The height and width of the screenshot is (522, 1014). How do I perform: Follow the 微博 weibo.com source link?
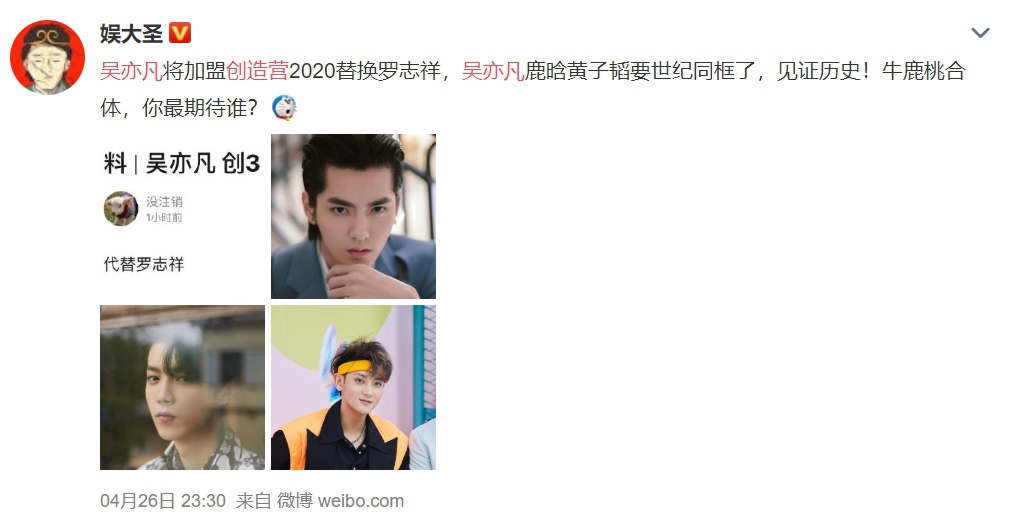tap(340, 501)
